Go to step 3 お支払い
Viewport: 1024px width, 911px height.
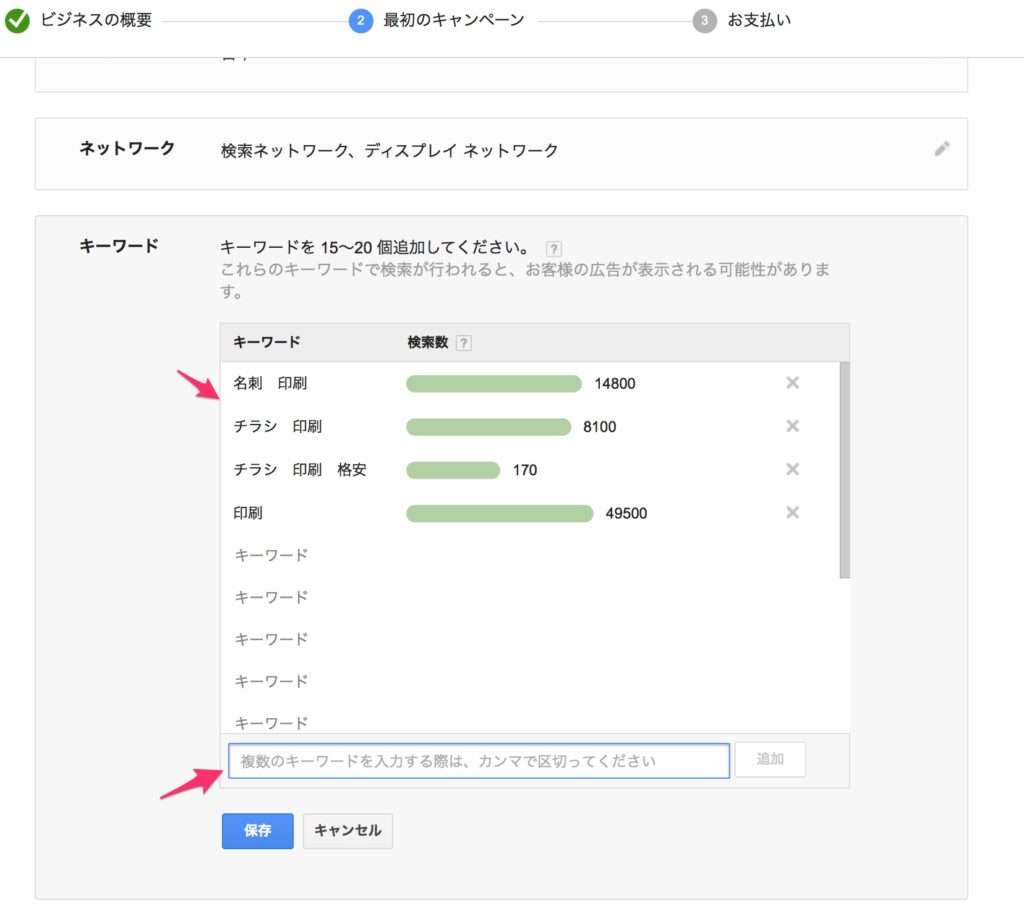704,21
